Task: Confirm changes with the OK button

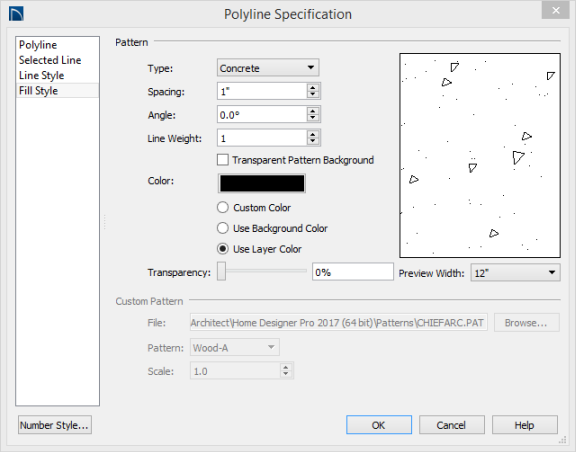Action: pyautogui.click(x=379, y=425)
